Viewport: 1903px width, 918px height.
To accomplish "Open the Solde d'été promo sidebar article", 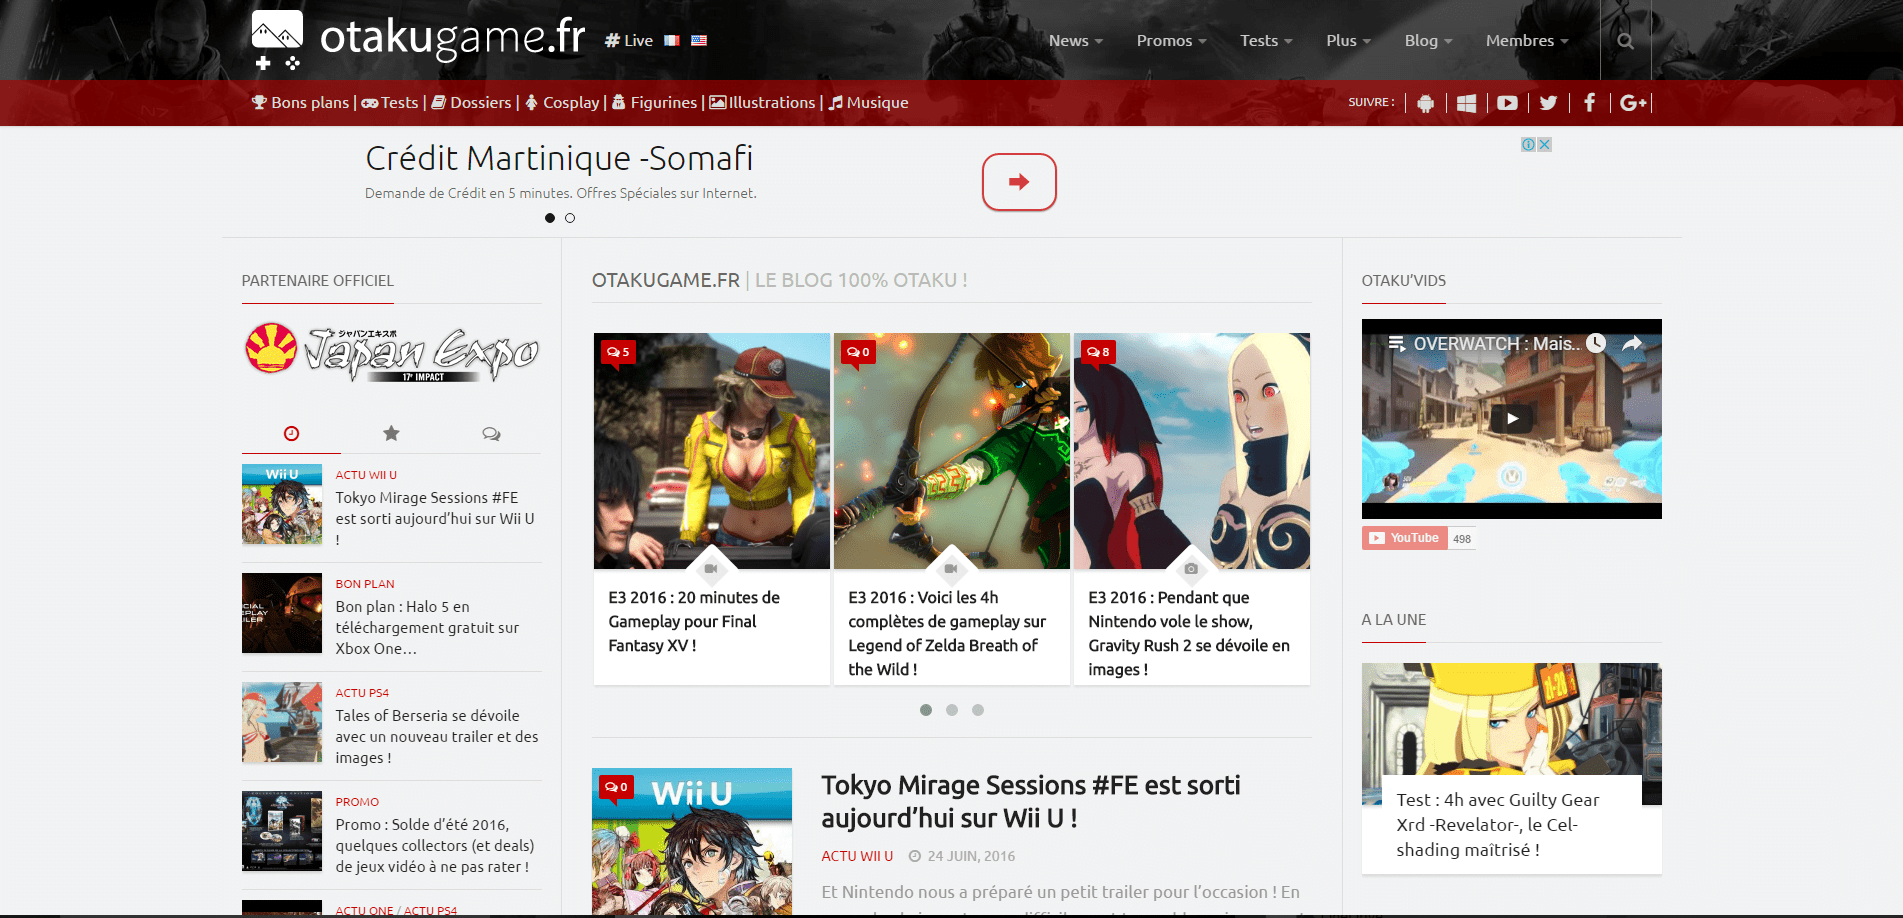I will click(435, 846).
